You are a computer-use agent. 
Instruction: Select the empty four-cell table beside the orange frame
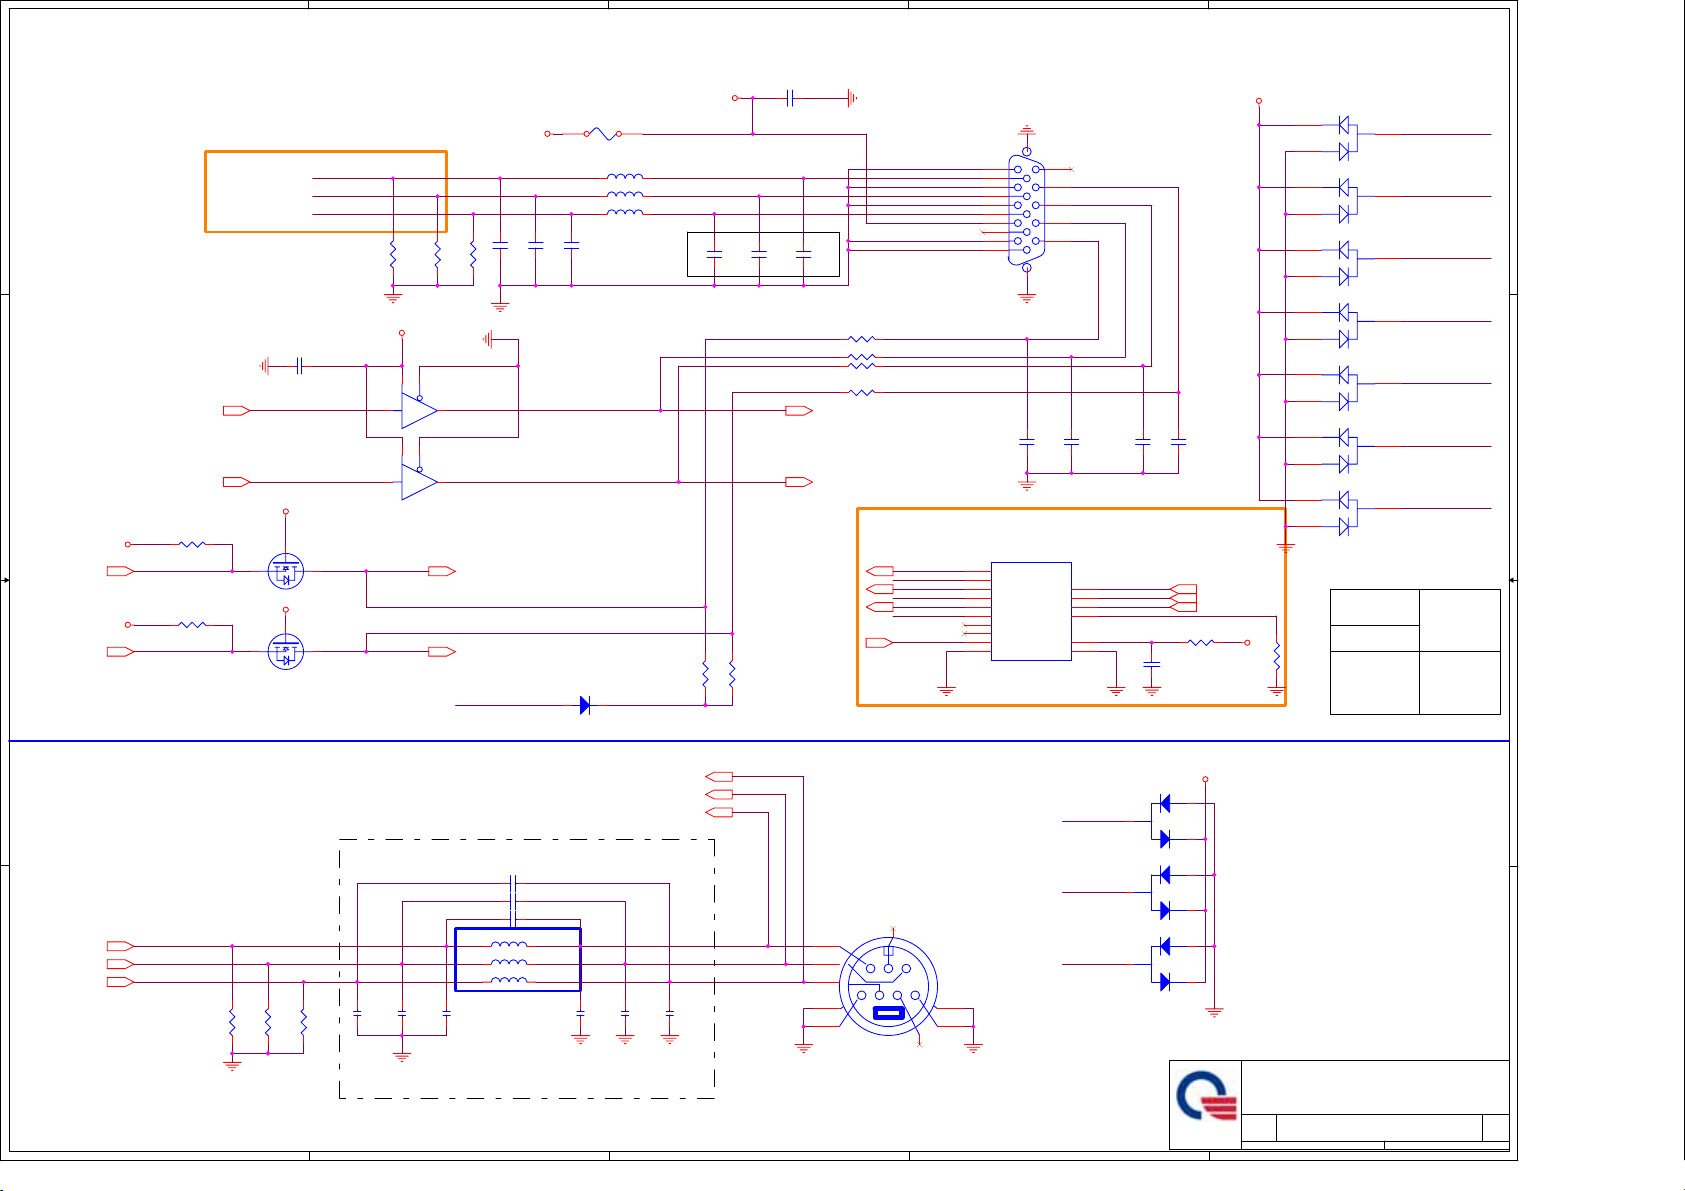(1415, 652)
